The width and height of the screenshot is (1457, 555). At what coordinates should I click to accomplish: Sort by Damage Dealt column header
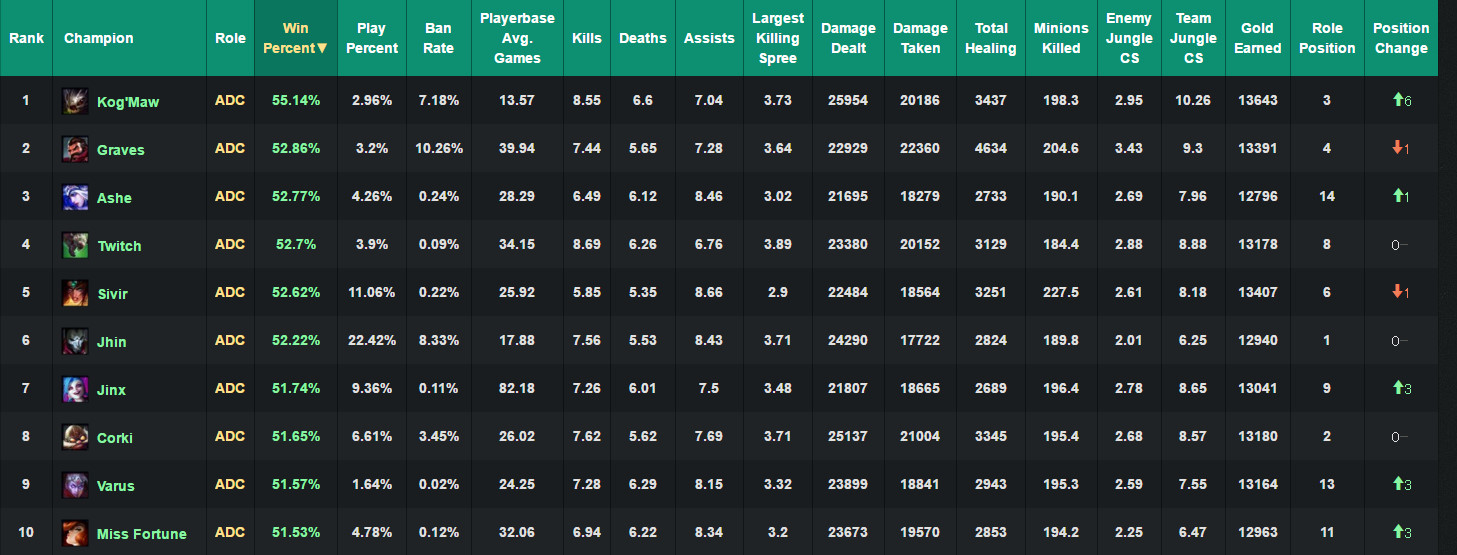point(848,38)
